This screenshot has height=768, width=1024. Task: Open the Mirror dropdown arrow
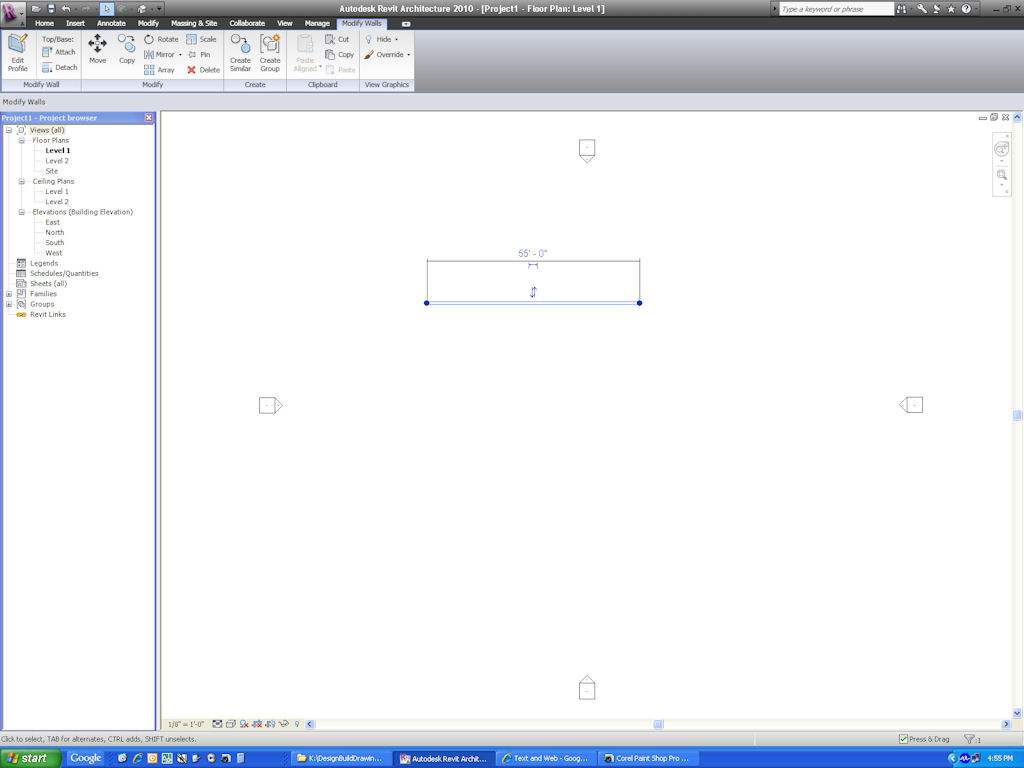pos(180,55)
